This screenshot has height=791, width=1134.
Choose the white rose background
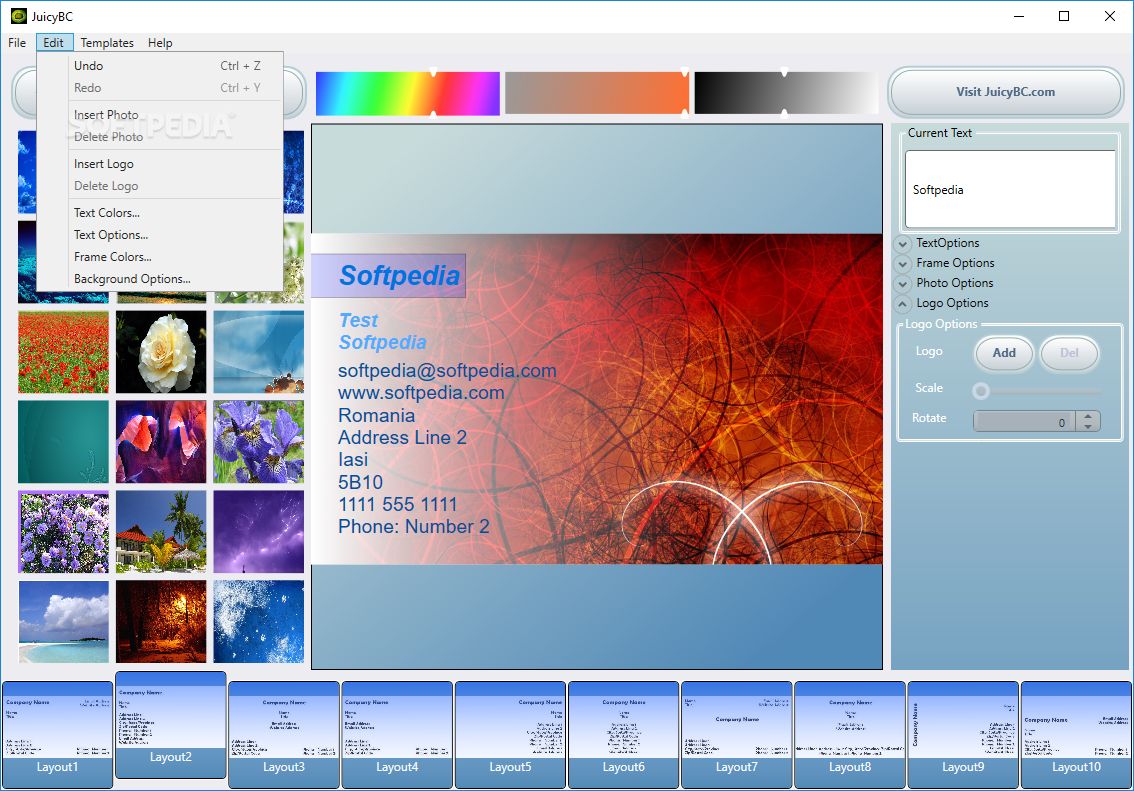click(x=161, y=352)
